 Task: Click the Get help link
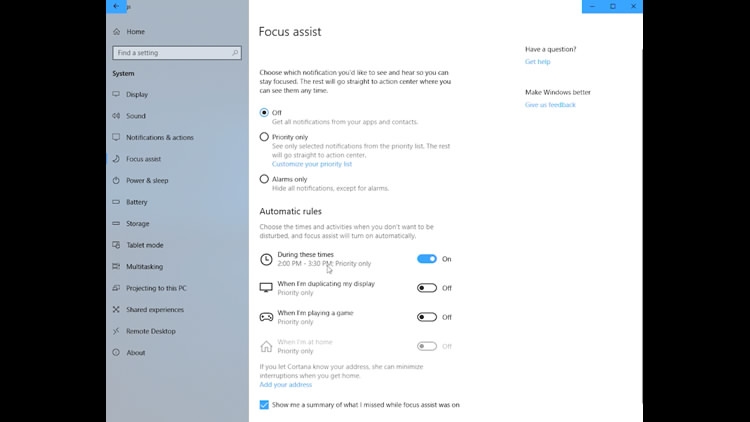[537, 62]
